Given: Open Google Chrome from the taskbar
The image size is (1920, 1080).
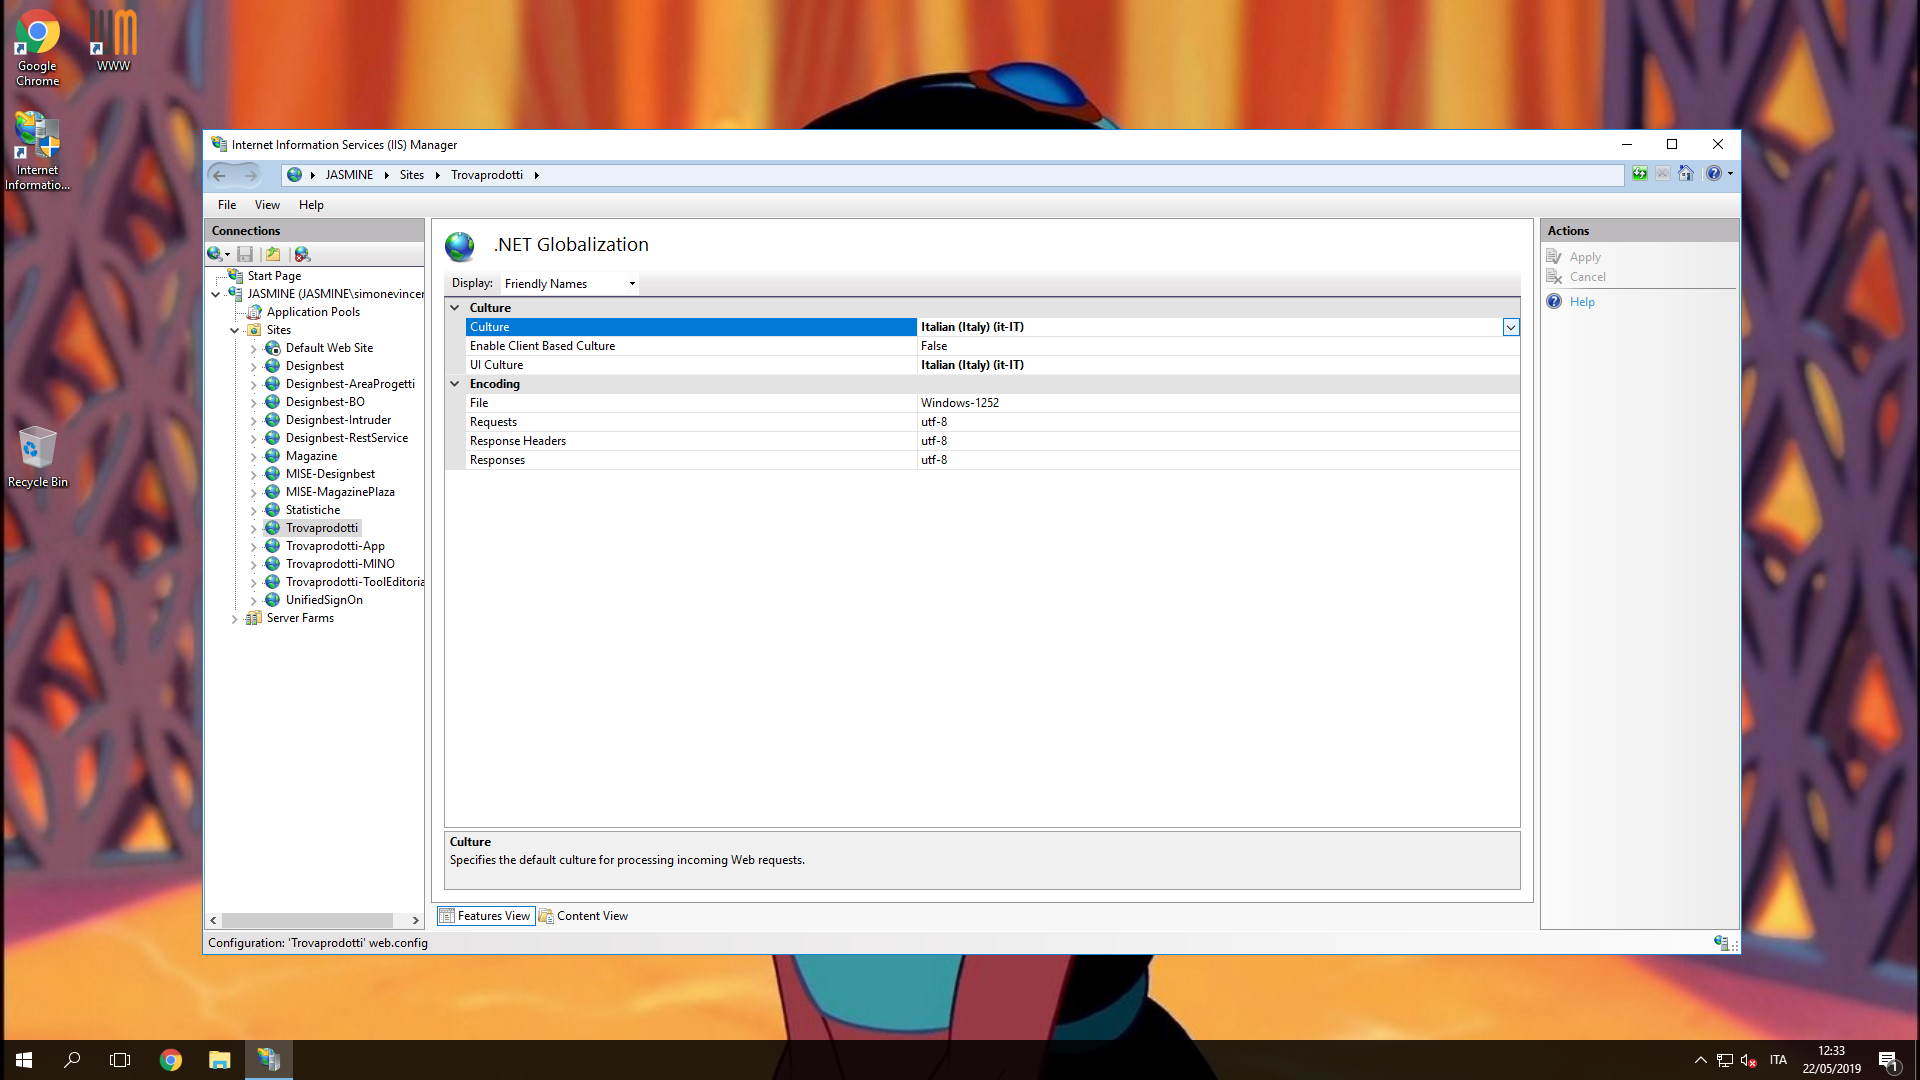Looking at the screenshot, I should [171, 1060].
